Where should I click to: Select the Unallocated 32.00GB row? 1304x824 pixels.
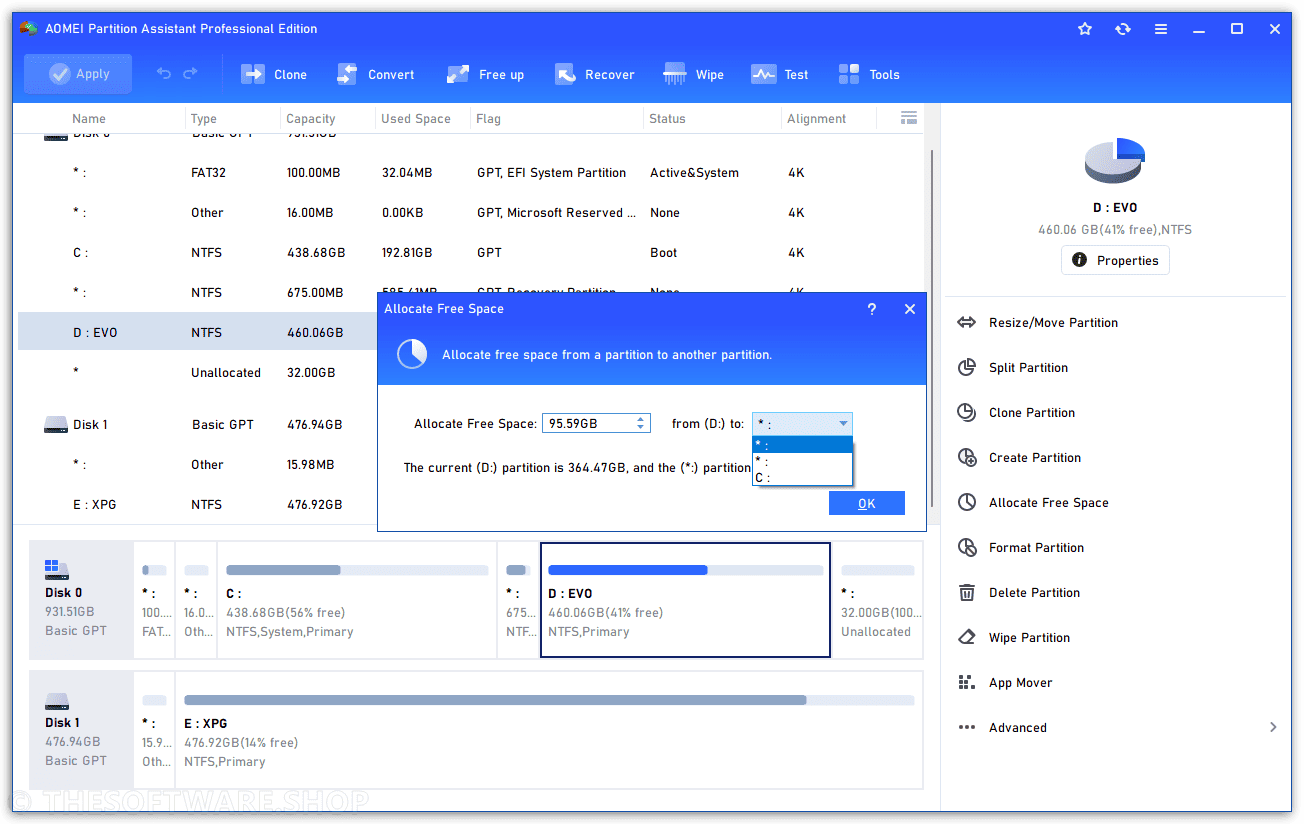coord(198,372)
